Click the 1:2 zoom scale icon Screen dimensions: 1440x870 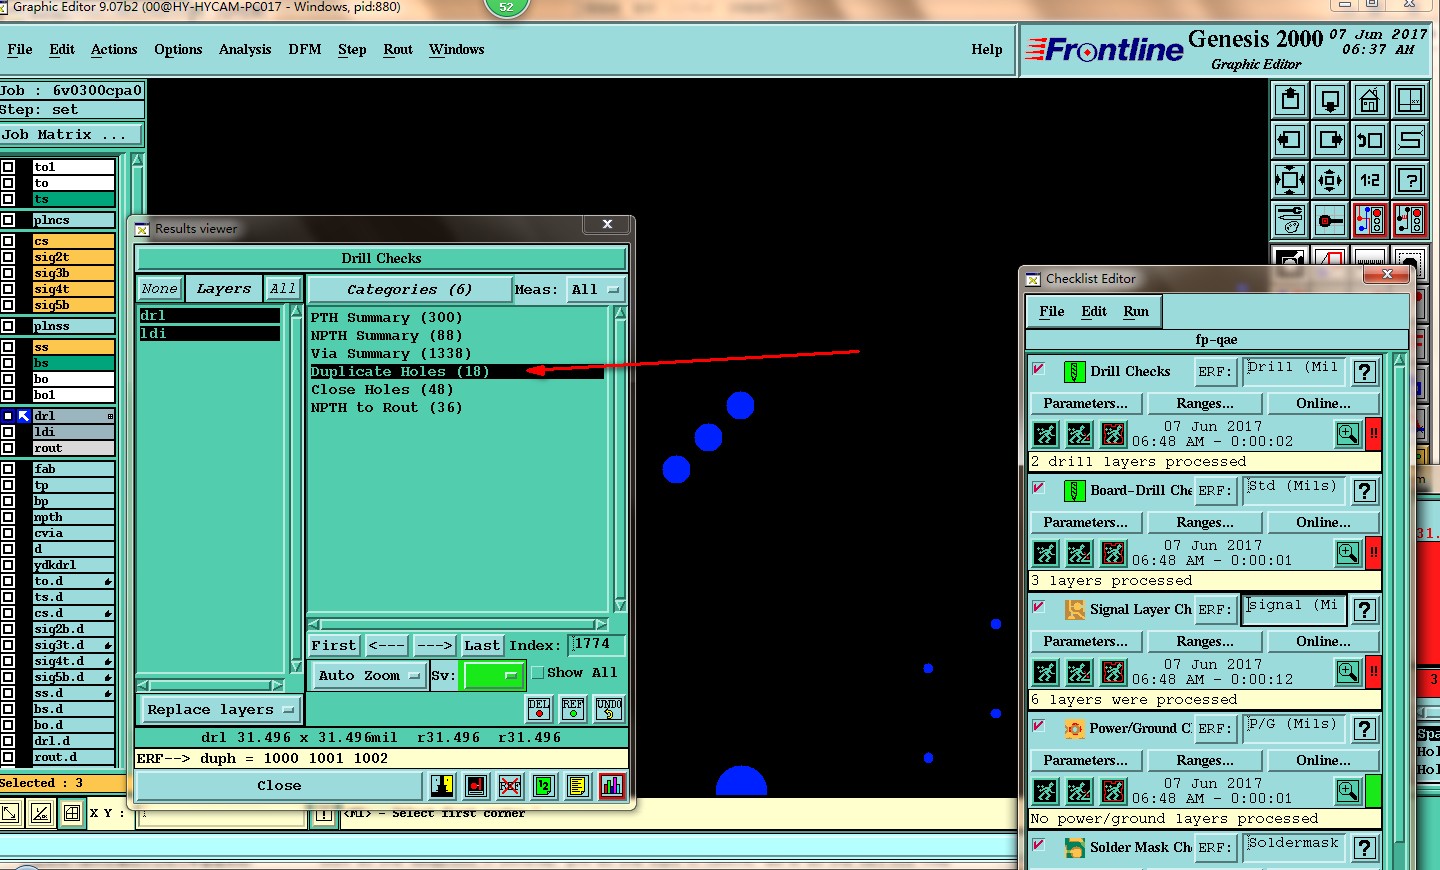click(x=1370, y=180)
